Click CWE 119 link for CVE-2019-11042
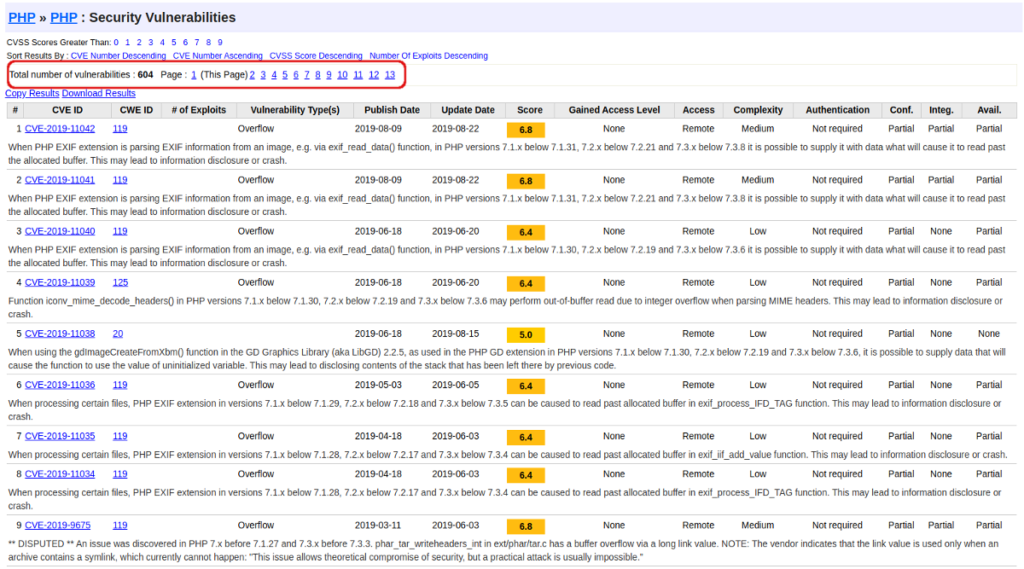 pos(120,129)
